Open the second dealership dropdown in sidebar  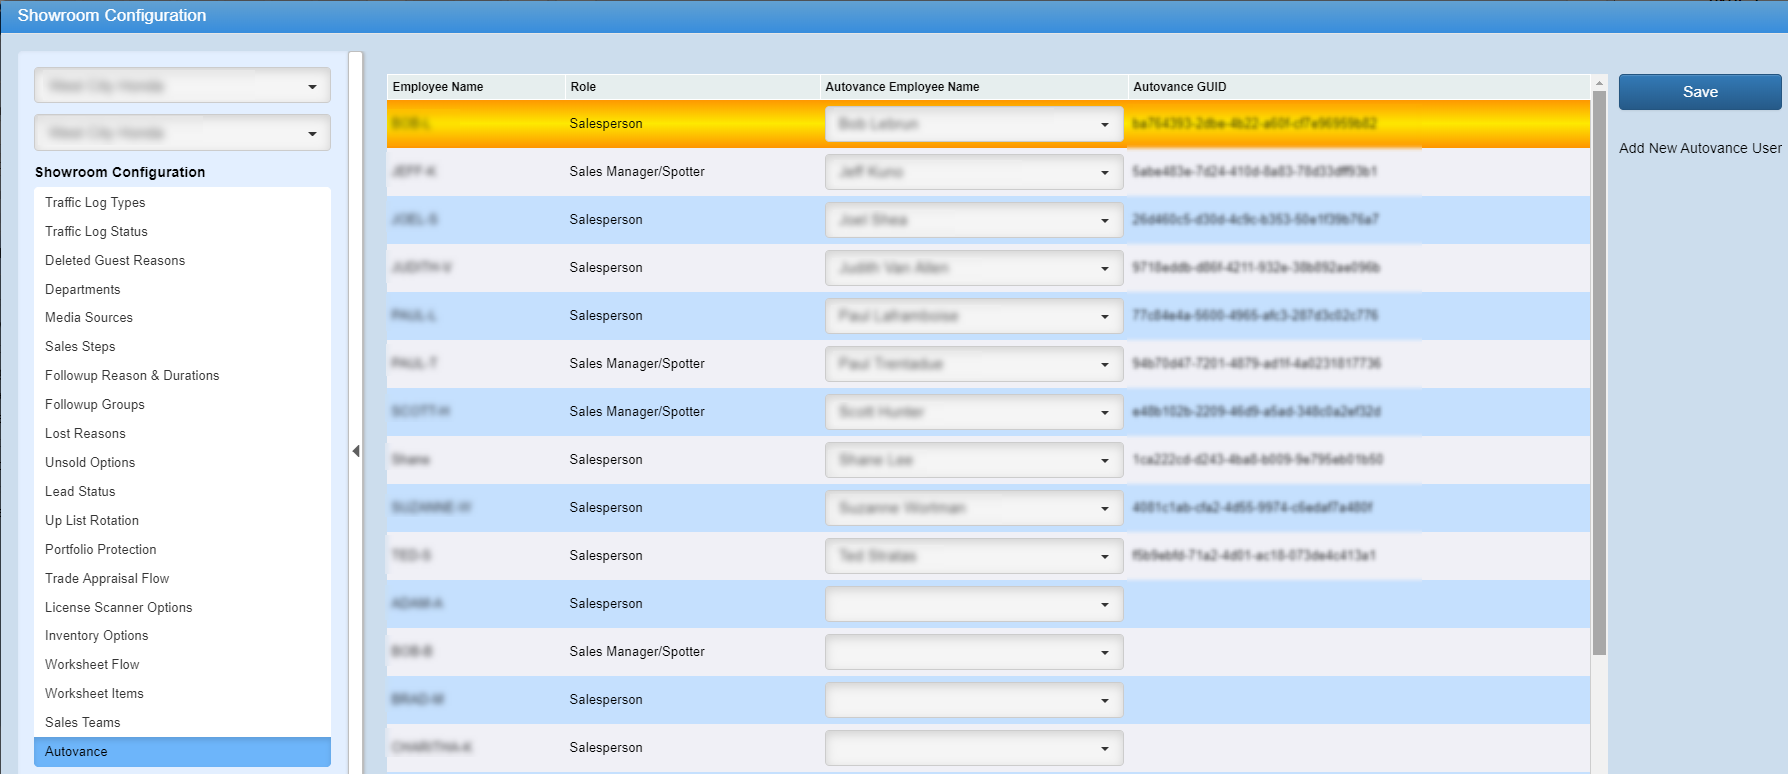[182, 133]
